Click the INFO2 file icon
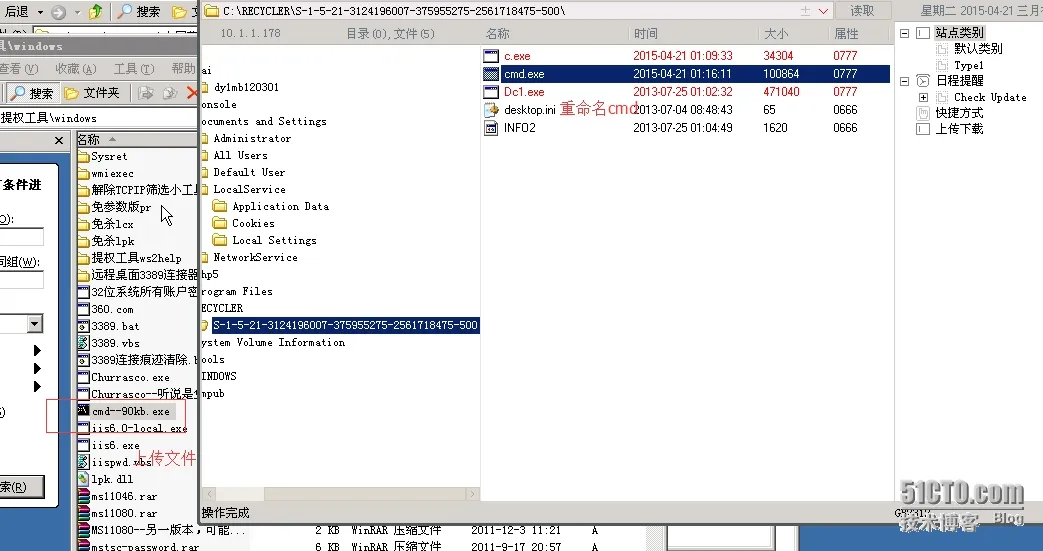Image resolution: width=1043 pixels, height=551 pixels. [x=491, y=128]
